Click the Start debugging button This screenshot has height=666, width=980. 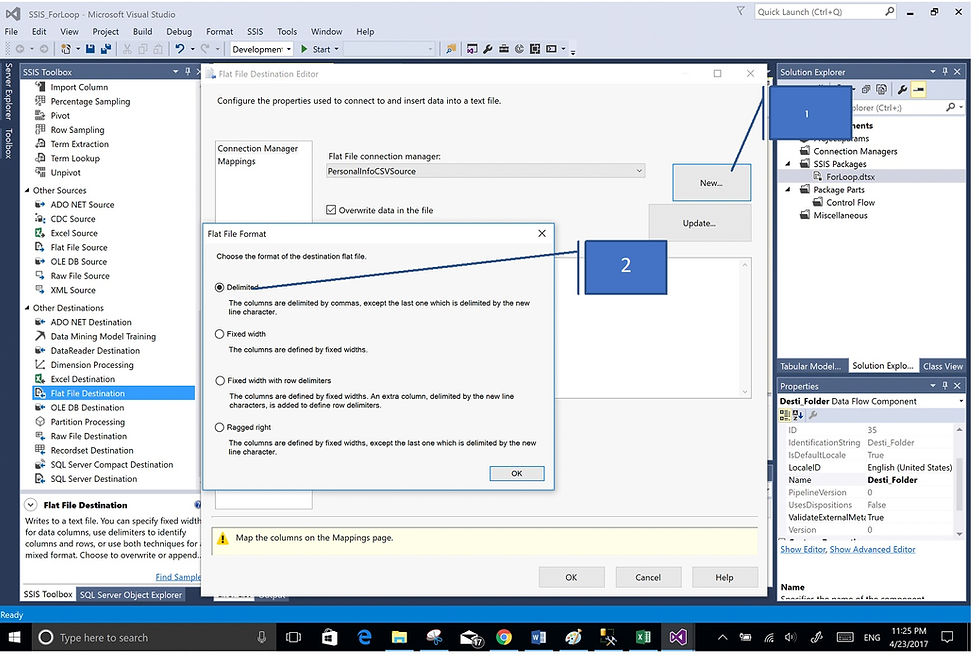(316, 49)
